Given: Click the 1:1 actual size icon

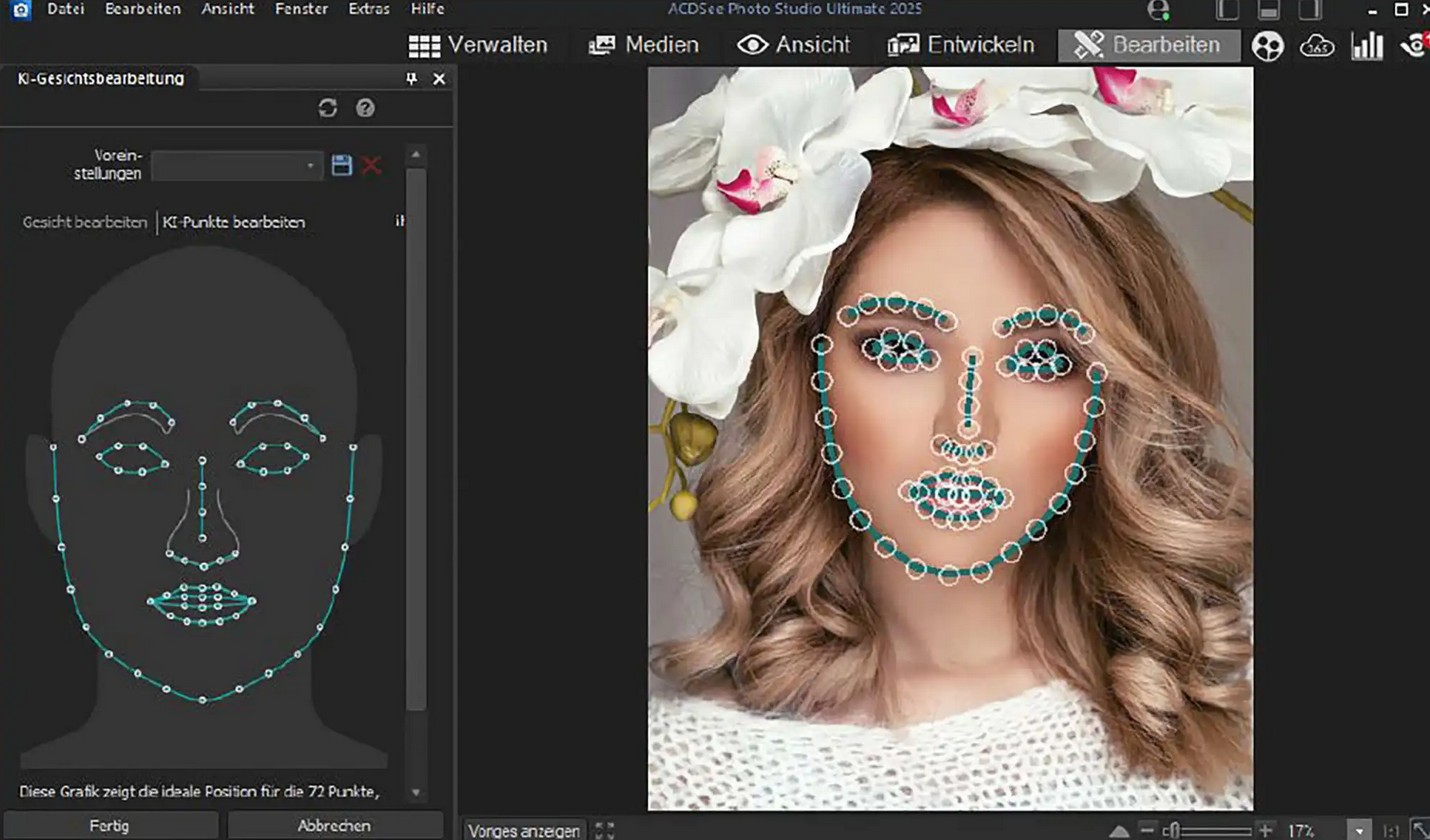Looking at the screenshot, I should point(1391,831).
